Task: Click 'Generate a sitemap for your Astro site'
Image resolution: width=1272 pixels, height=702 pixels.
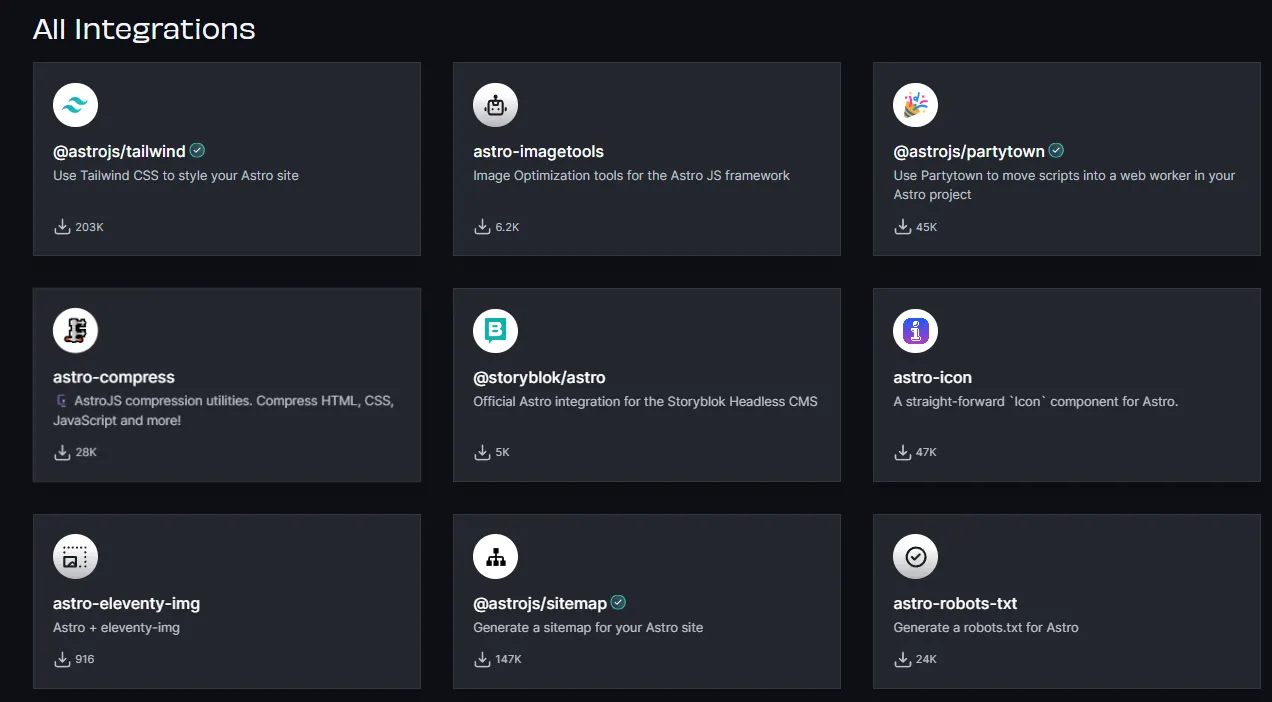Action: click(x=588, y=628)
